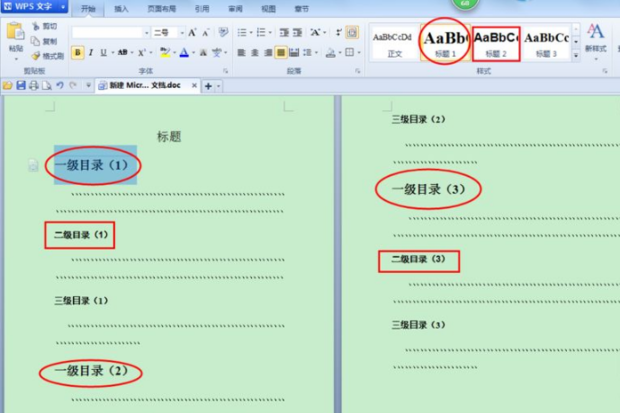Screen dimensions: 620x413
Task: Click the borders grid icon
Action: point(350,52)
